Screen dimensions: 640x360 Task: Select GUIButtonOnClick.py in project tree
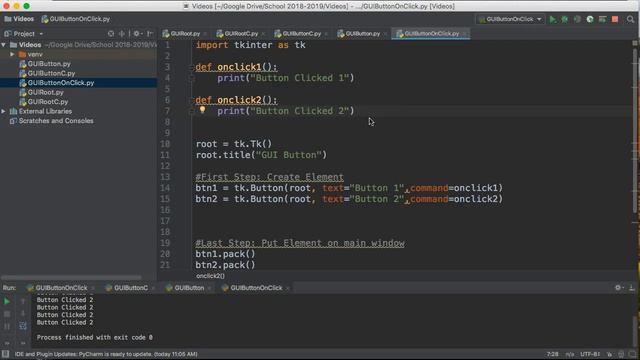point(60,82)
